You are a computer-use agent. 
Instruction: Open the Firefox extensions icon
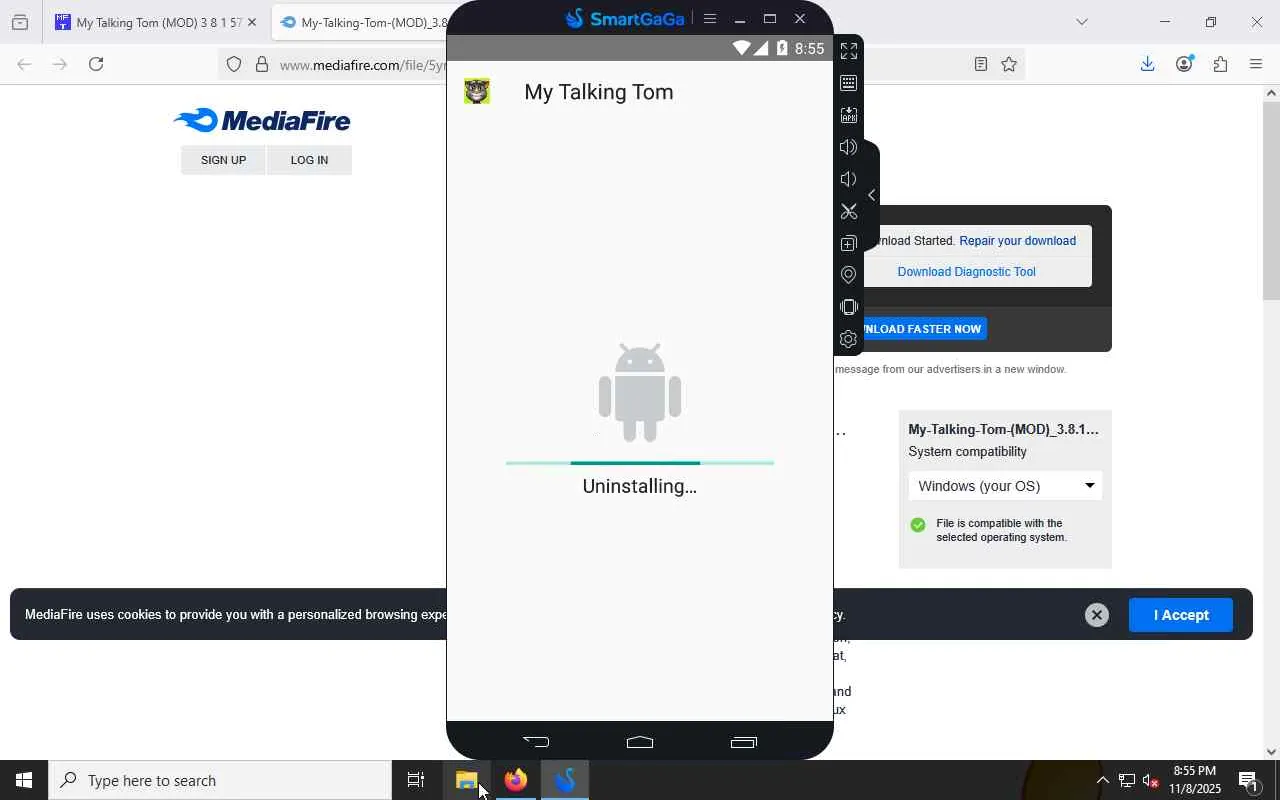[x=1220, y=64]
